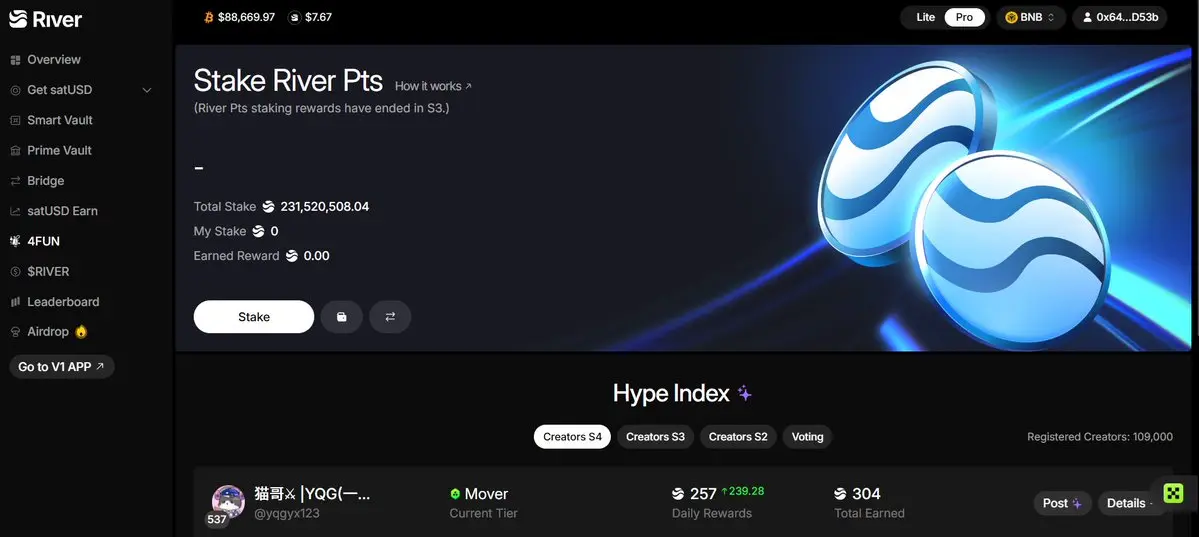Click the Post button for yqgyx123
The height and width of the screenshot is (537, 1199).
pyautogui.click(x=1063, y=503)
